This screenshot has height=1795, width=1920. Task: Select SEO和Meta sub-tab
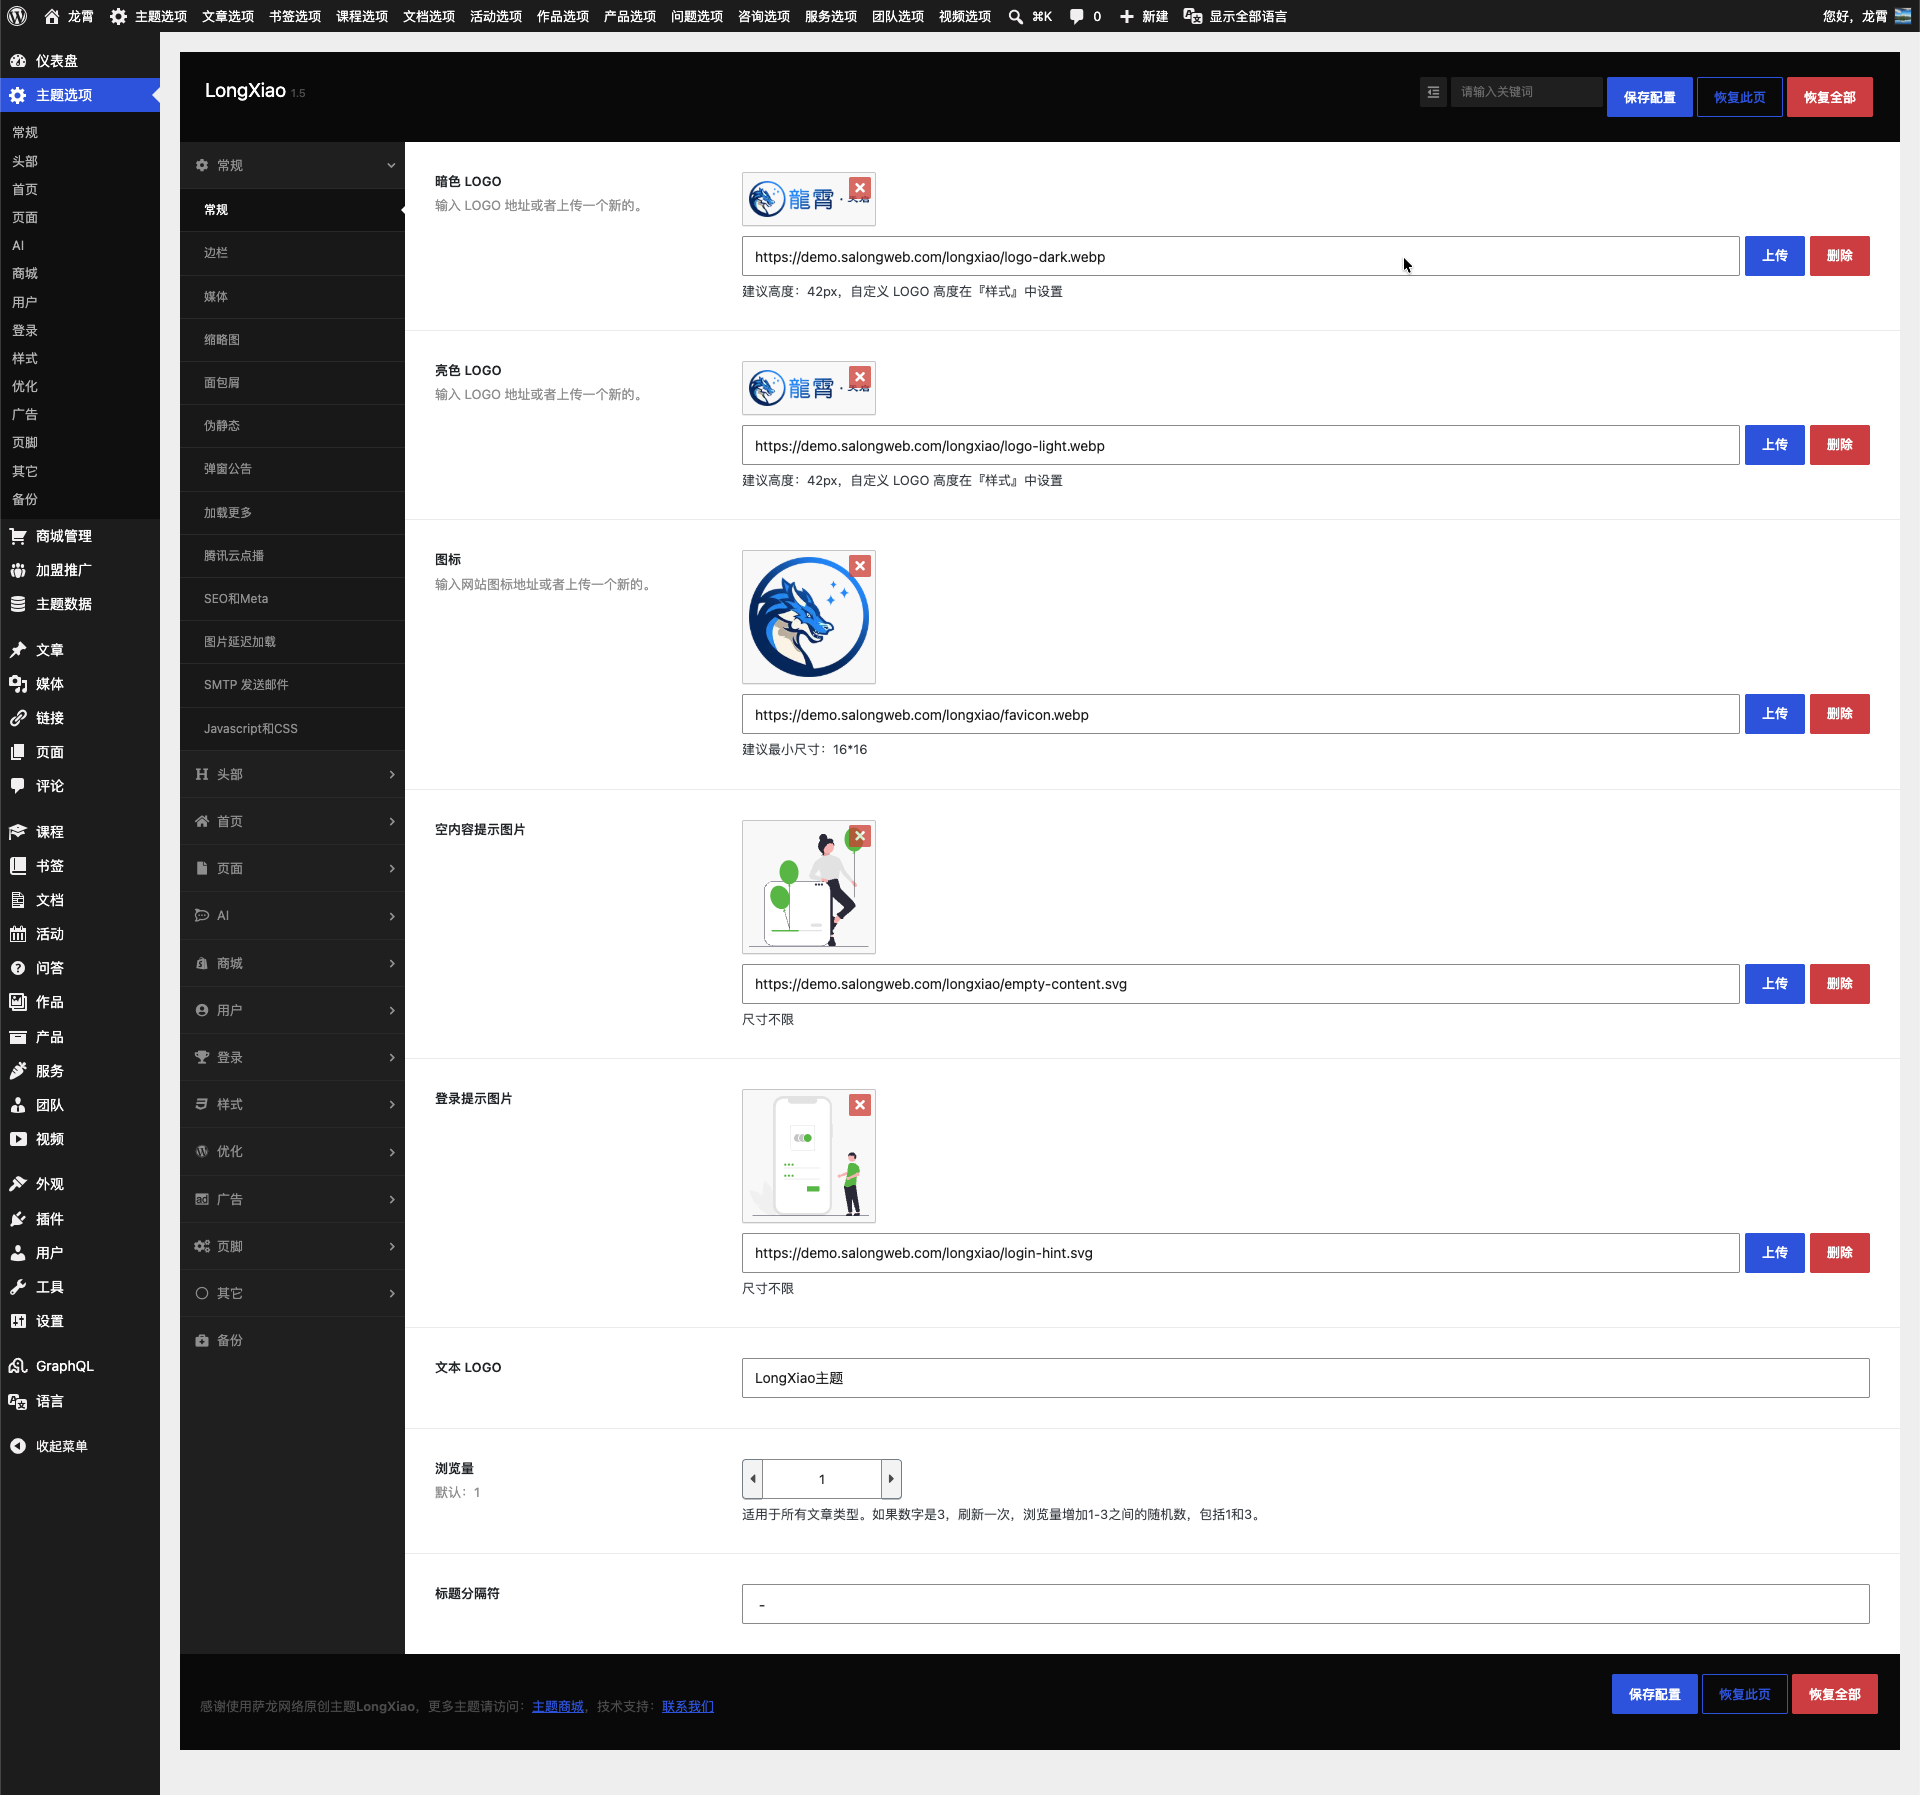tap(292, 599)
